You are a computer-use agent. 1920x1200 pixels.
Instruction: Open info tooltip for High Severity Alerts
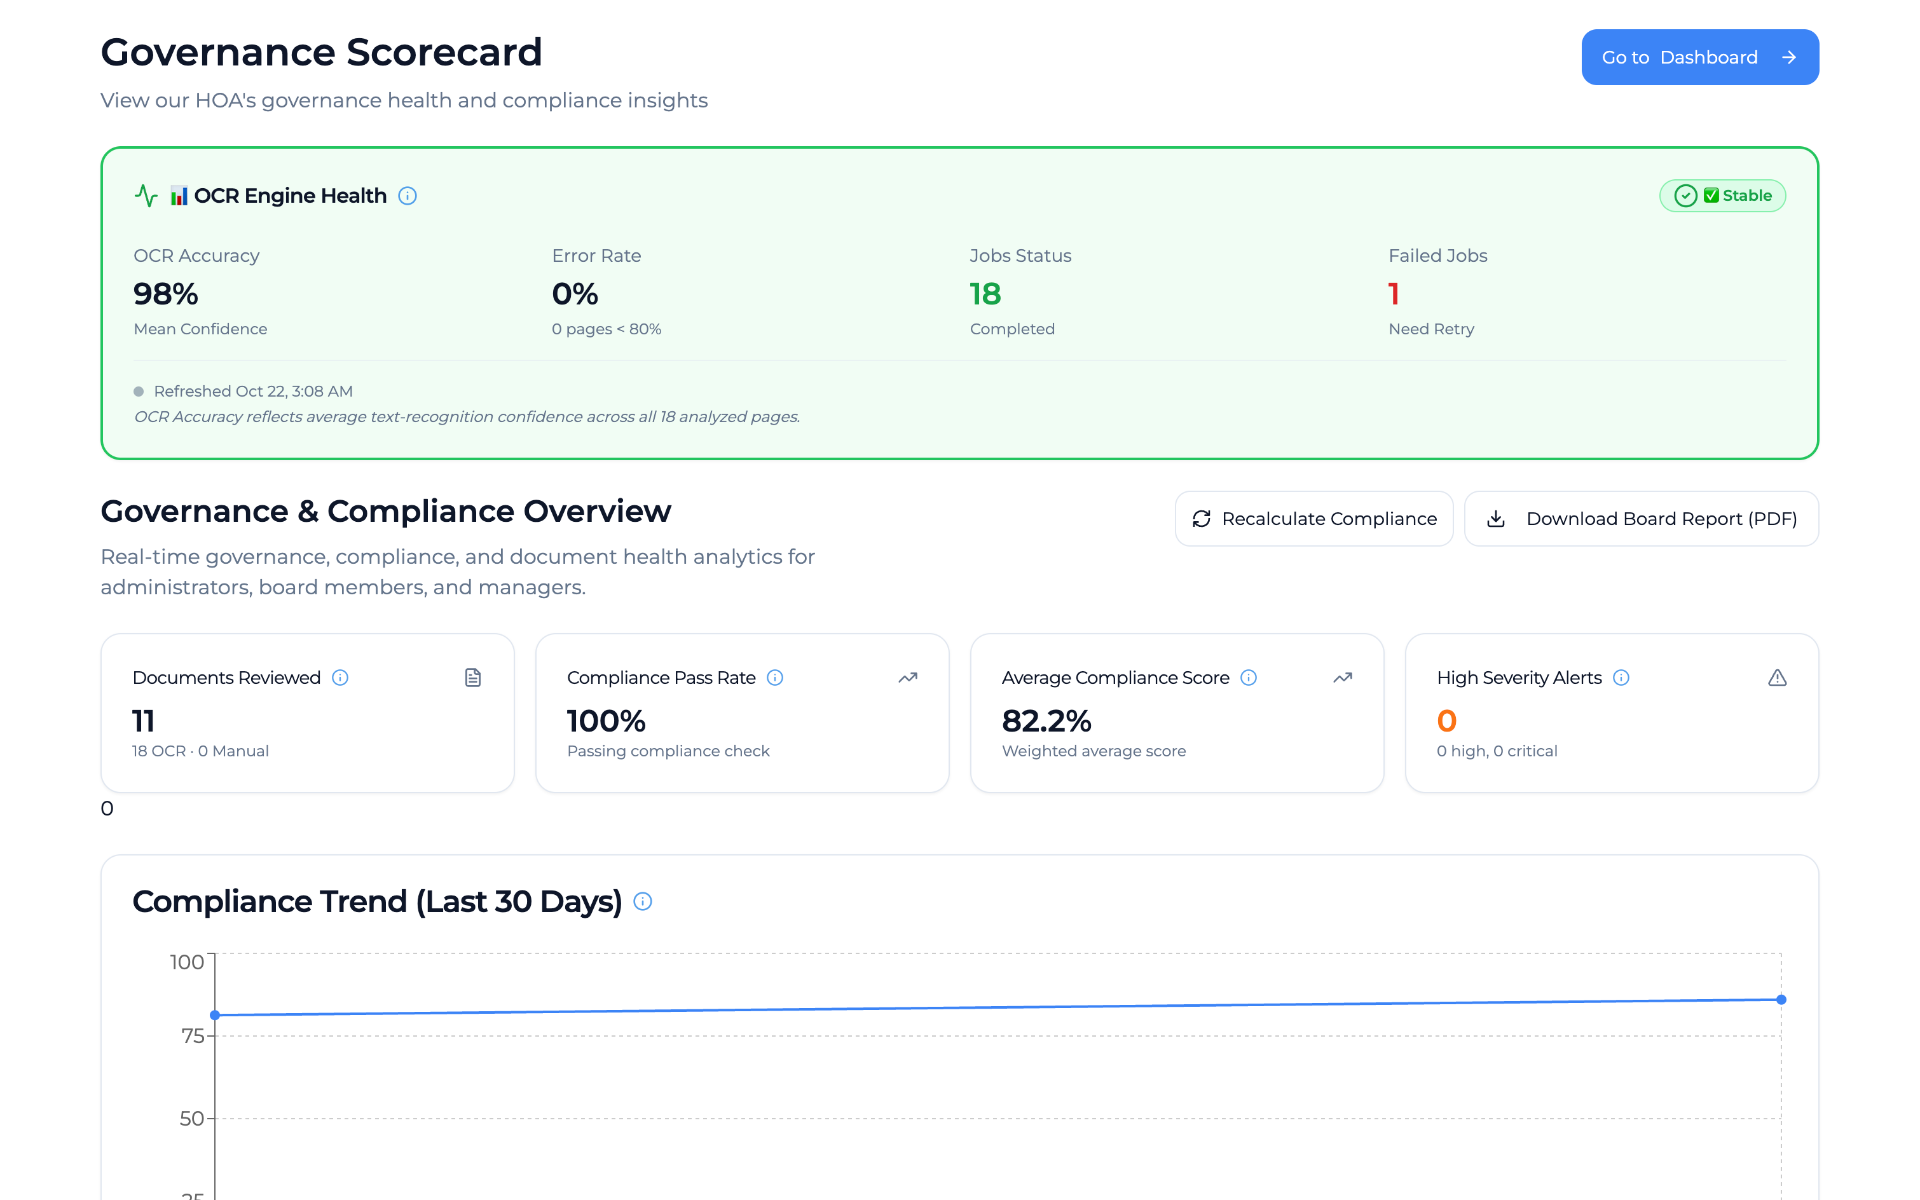1621,678
